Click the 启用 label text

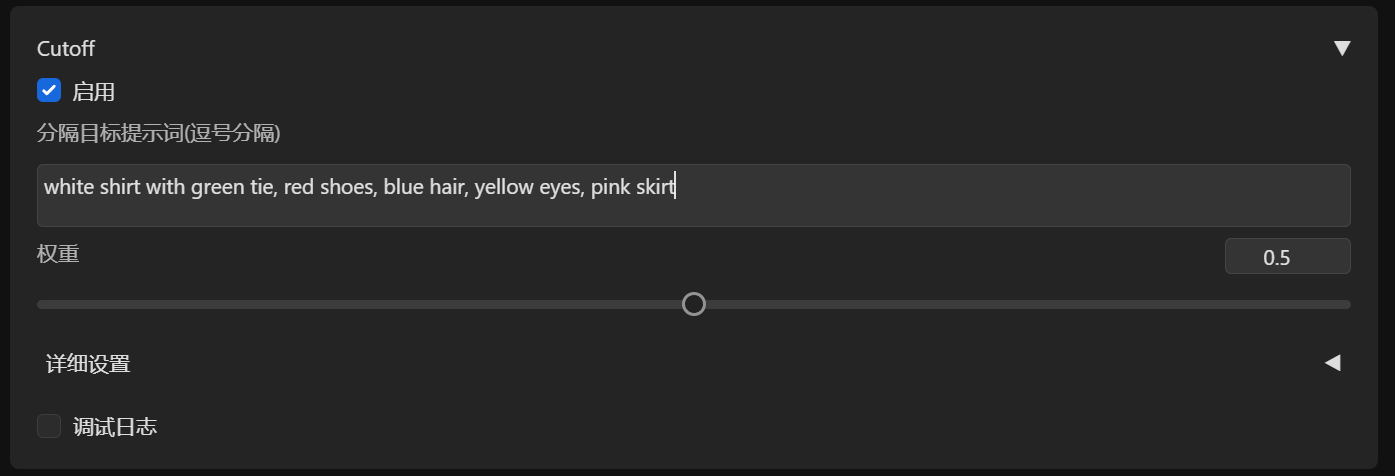94,92
